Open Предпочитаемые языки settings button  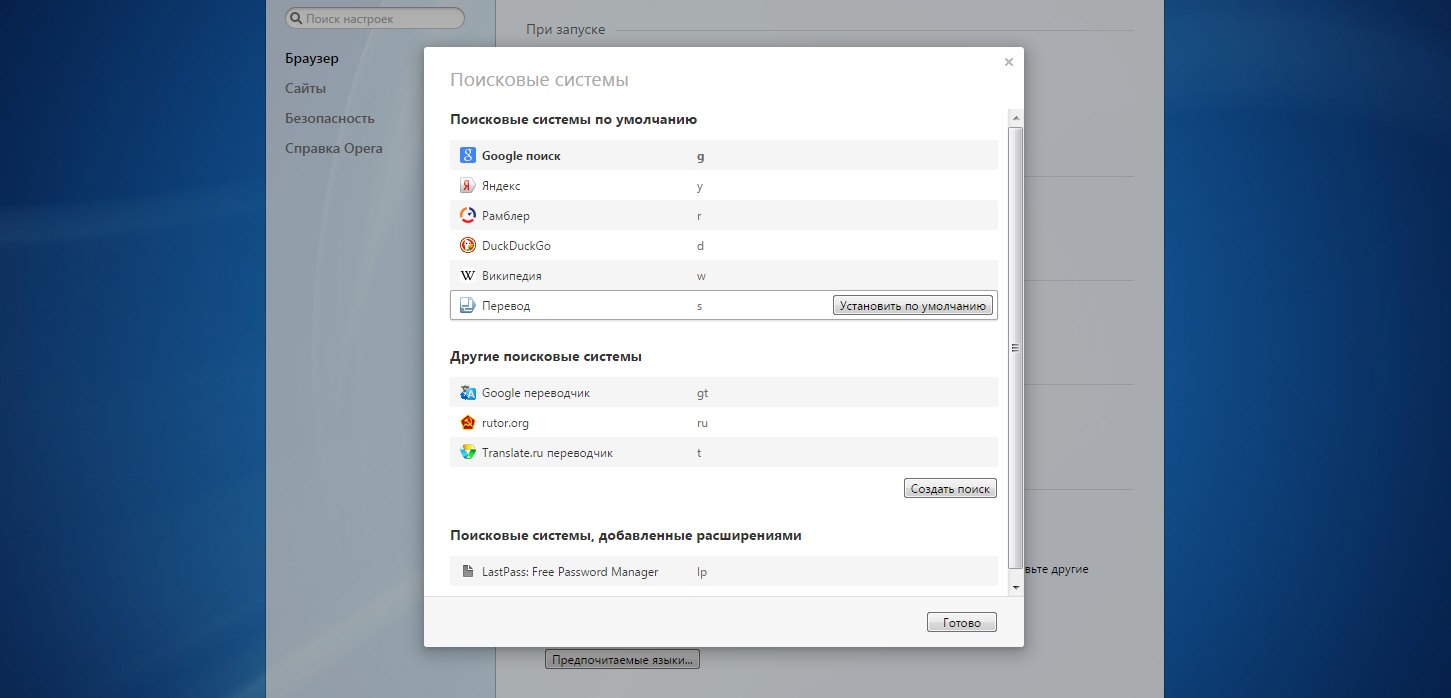coord(622,660)
